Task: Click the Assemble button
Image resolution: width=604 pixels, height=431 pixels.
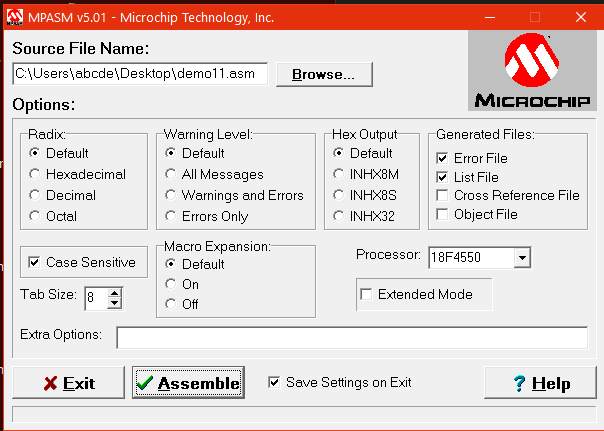Action: point(188,383)
